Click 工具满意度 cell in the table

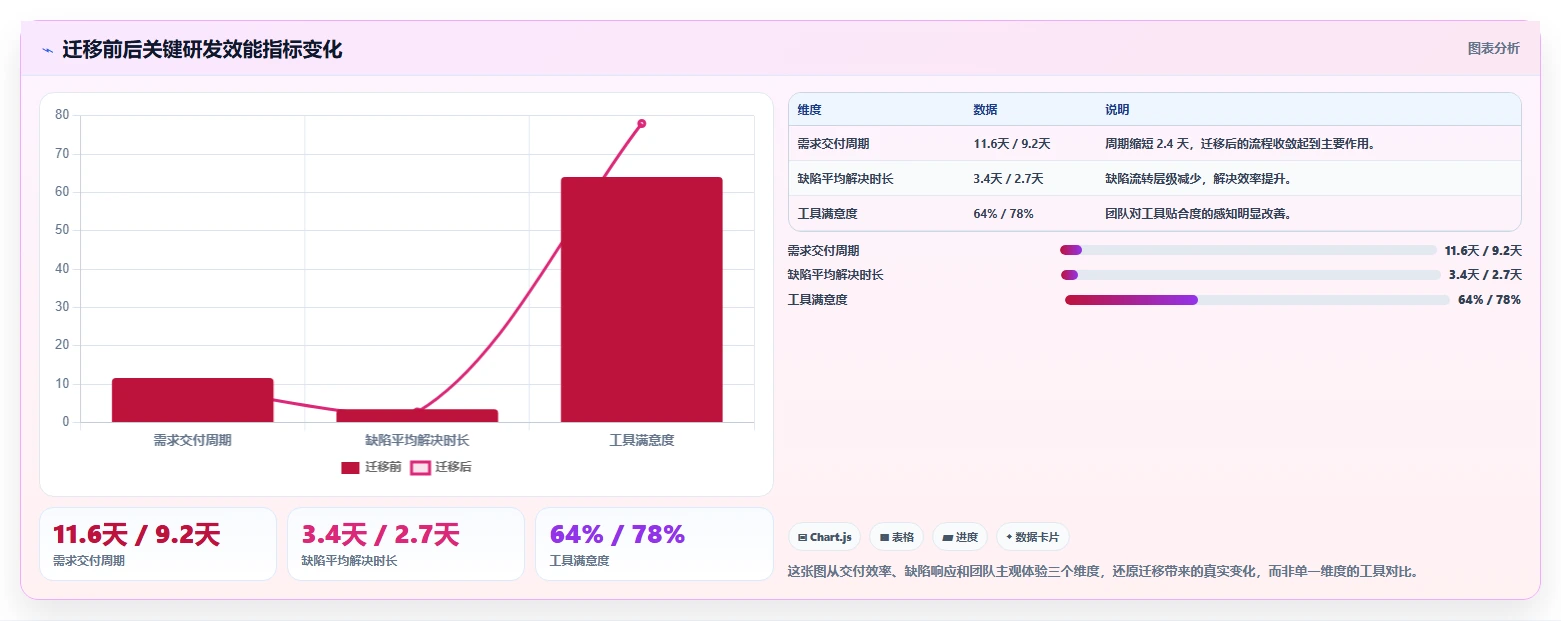827,214
